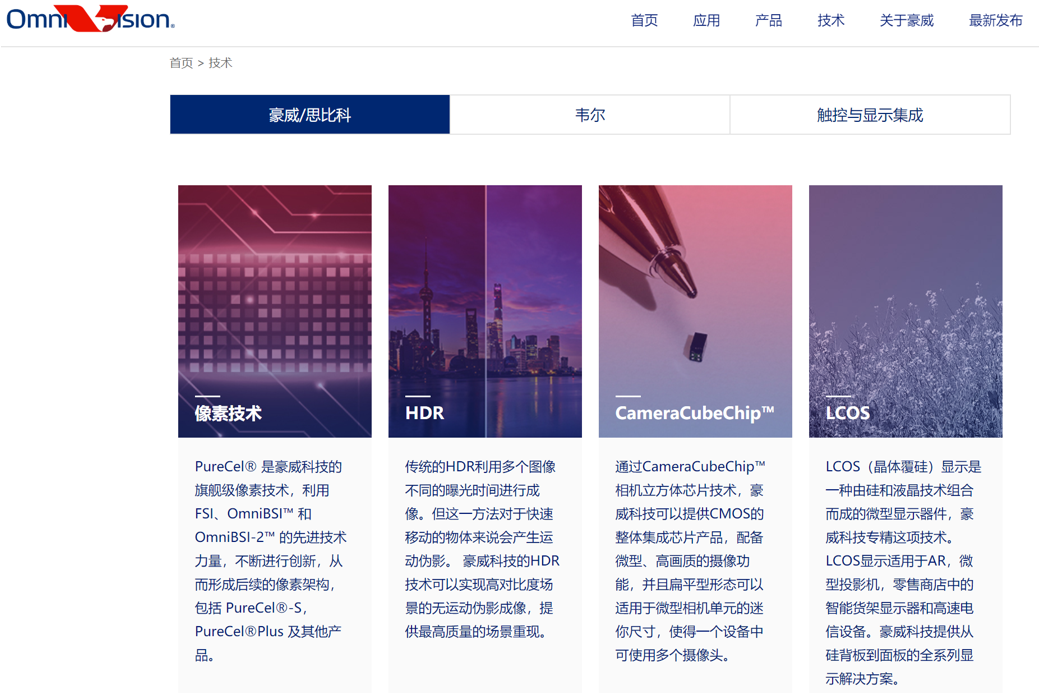Switch to the 韦尔 tab
This screenshot has width=1039, height=693.
590,115
